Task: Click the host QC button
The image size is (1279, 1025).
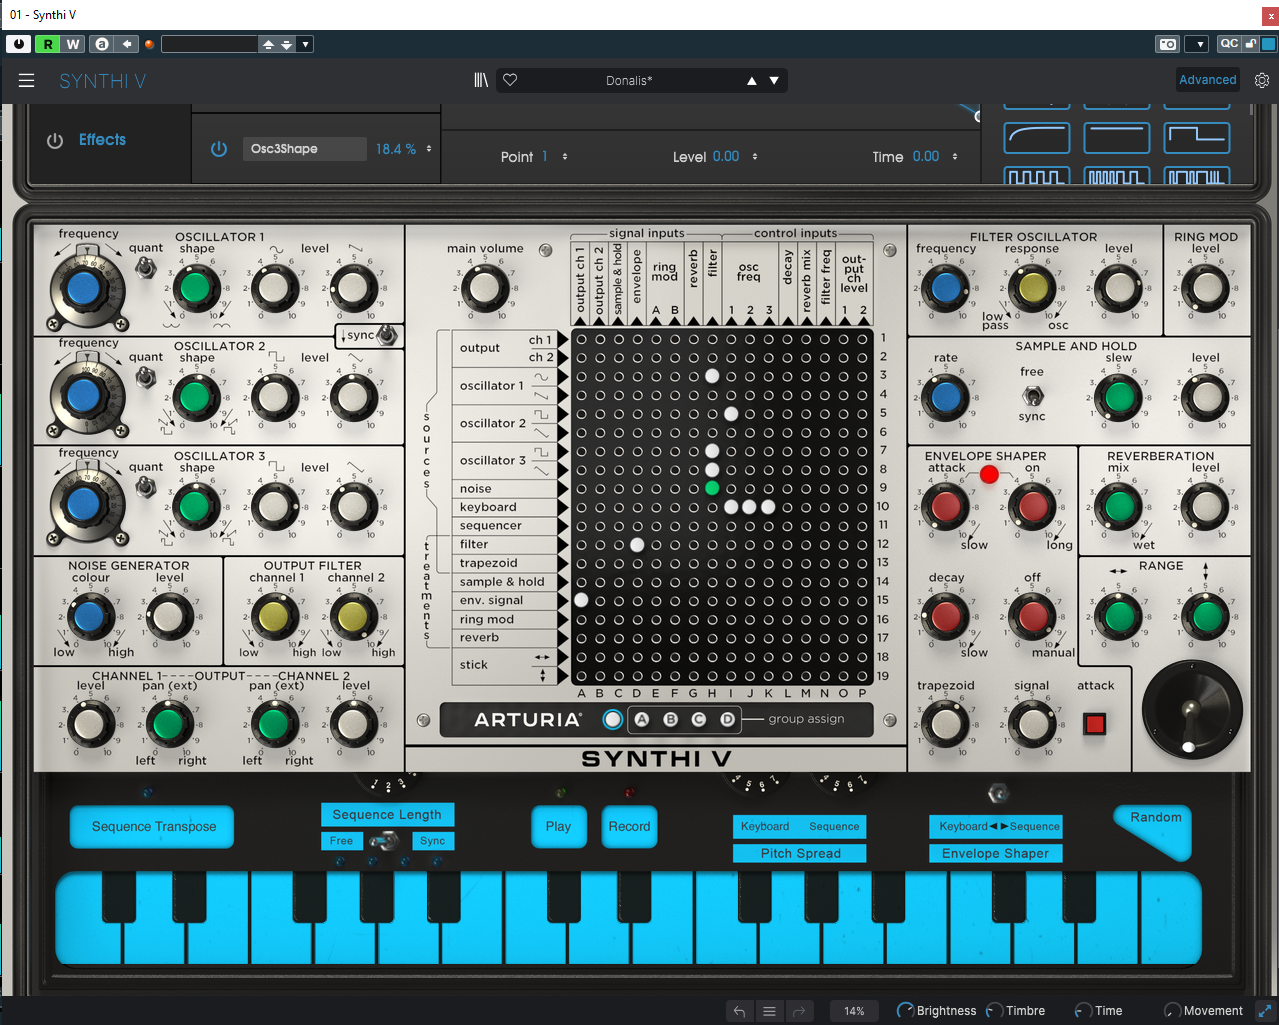Action: 1229,44
